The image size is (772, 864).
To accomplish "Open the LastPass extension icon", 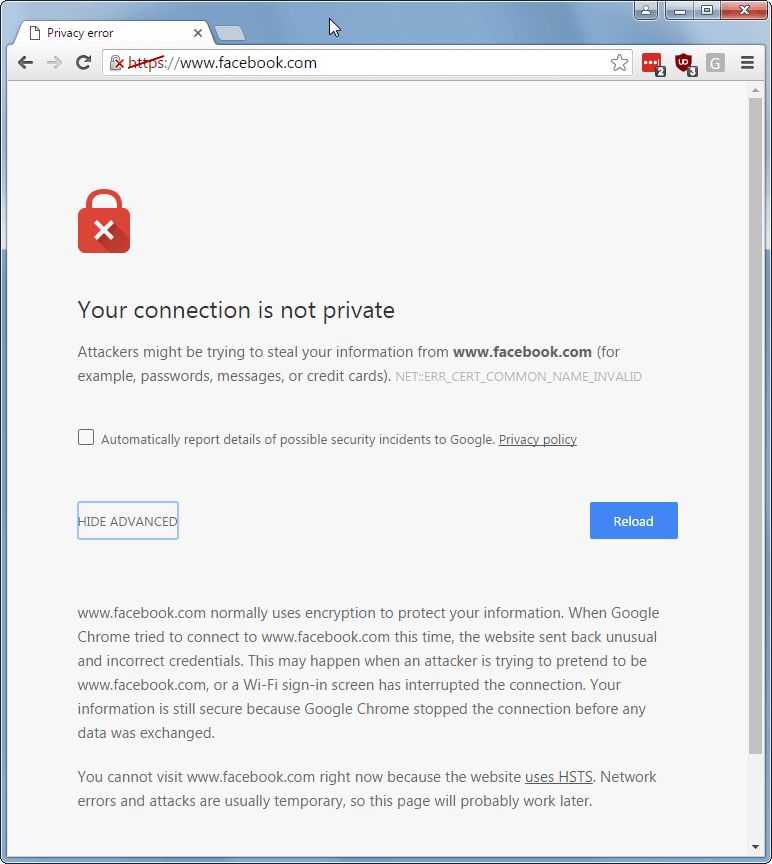I will point(652,63).
